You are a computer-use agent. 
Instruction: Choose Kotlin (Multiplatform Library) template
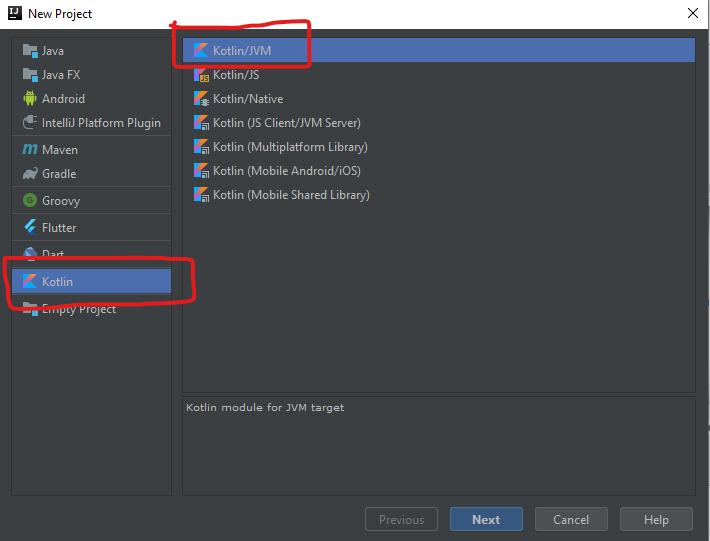pos(439,147)
